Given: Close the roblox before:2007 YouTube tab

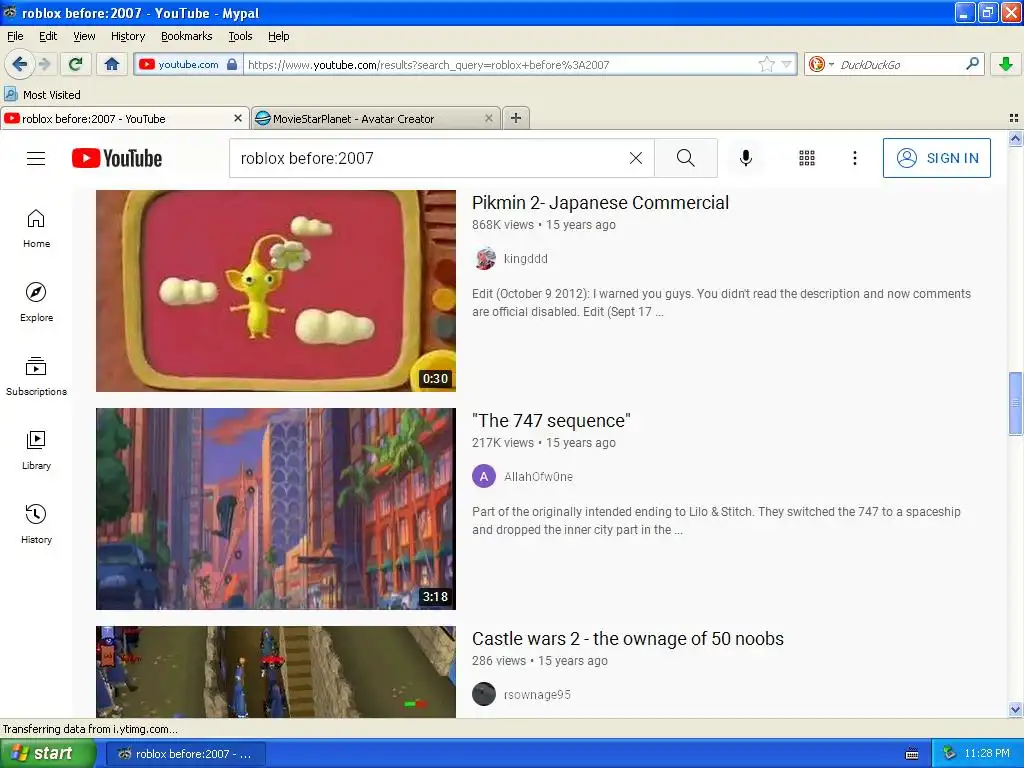Looking at the screenshot, I should point(238,118).
